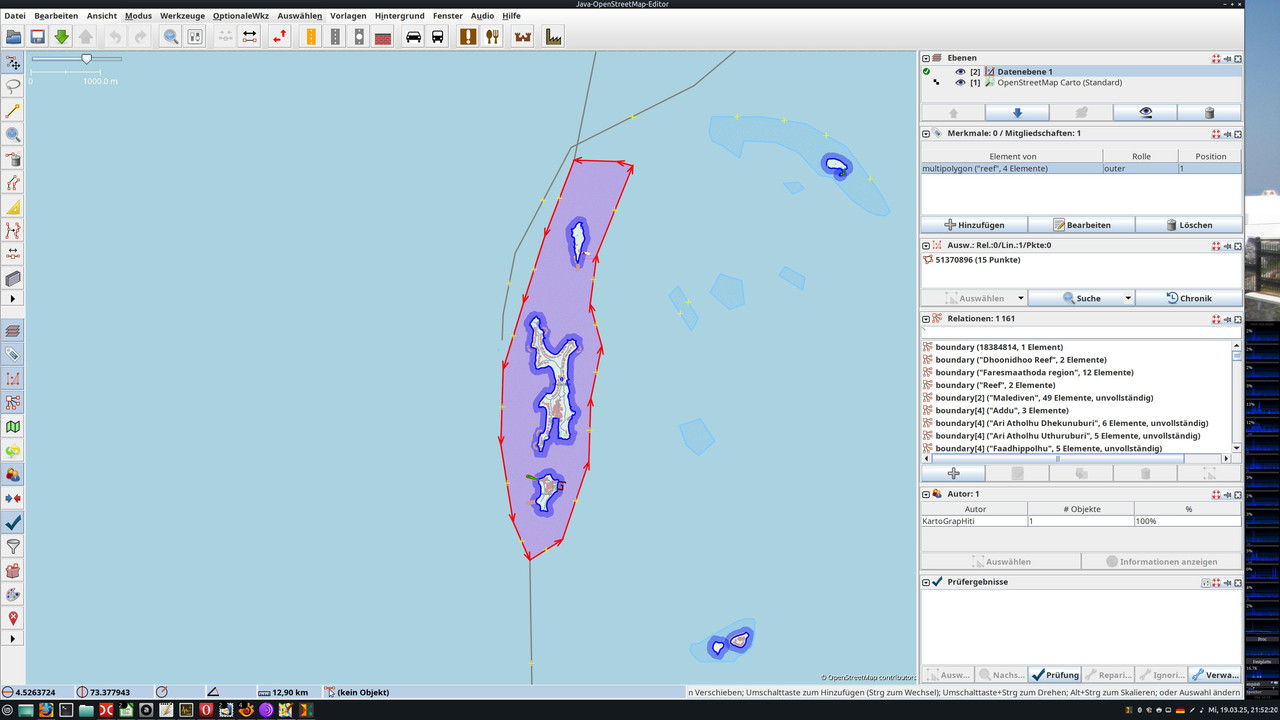Image resolution: width=1280 pixels, height=720 pixels.
Task: Open the Datei menu
Action: tap(15, 16)
